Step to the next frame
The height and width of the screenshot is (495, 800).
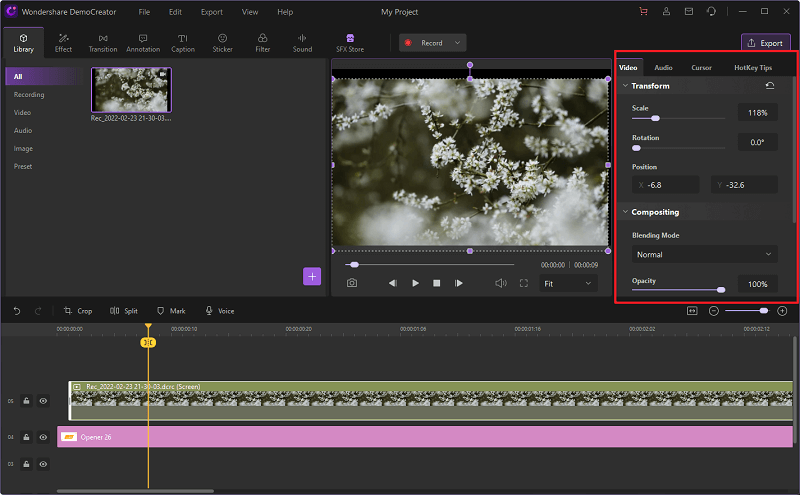click(x=459, y=283)
